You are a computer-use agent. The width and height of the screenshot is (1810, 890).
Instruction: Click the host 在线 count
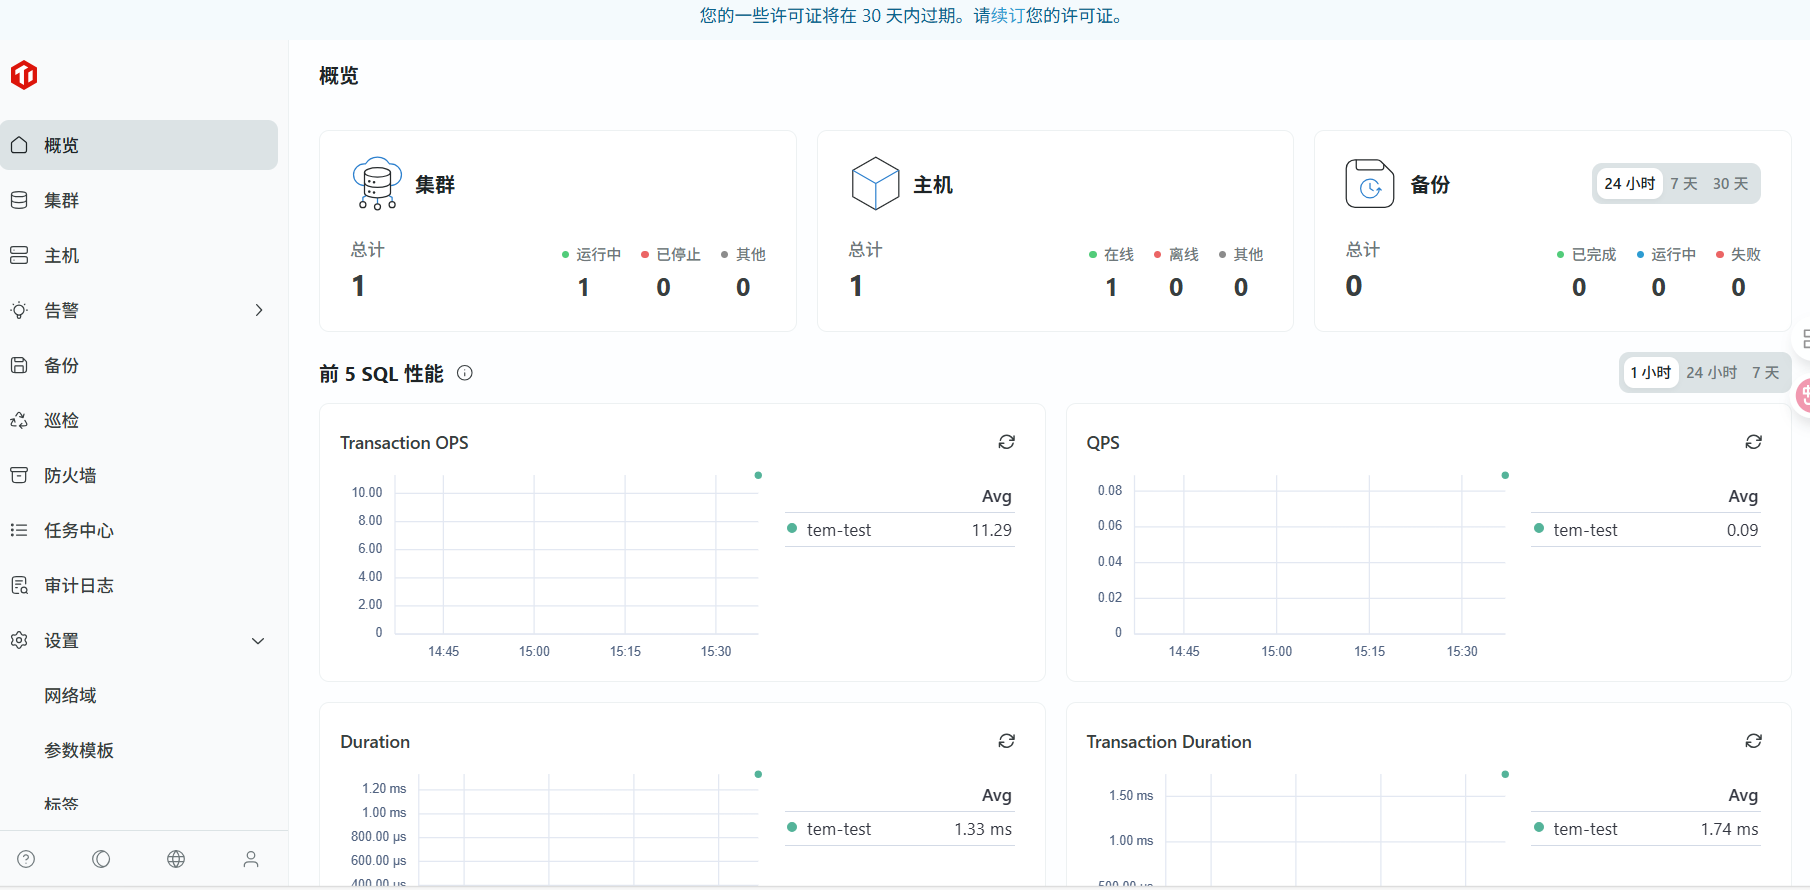[1111, 288]
